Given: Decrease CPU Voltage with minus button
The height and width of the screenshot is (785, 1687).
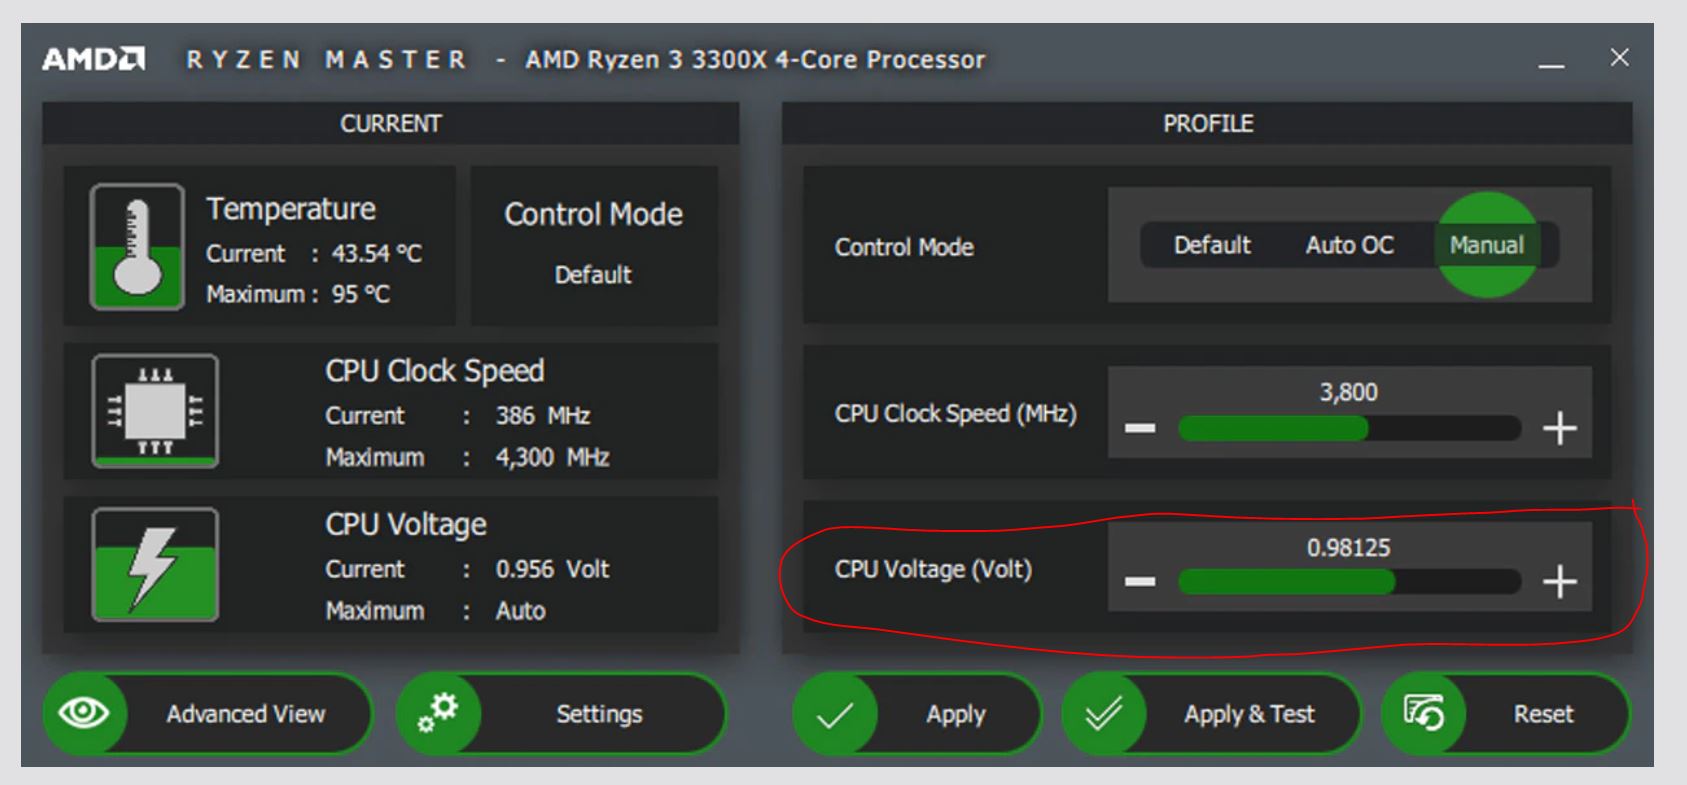Looking at the screenshot, I should 1140,581.
